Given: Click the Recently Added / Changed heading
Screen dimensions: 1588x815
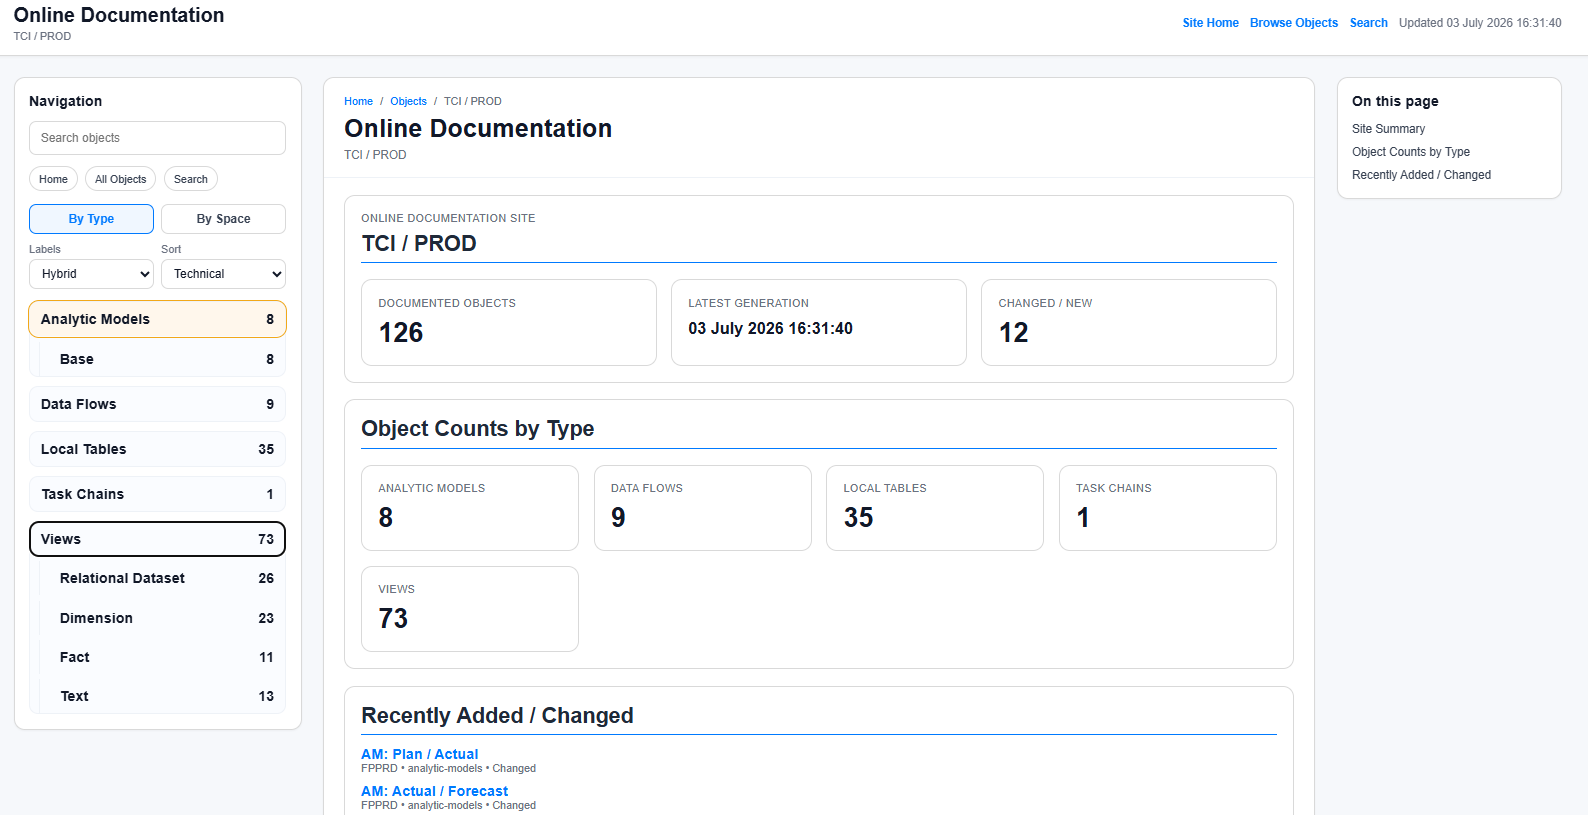Looking at the screenshot, I should (497, 715).
